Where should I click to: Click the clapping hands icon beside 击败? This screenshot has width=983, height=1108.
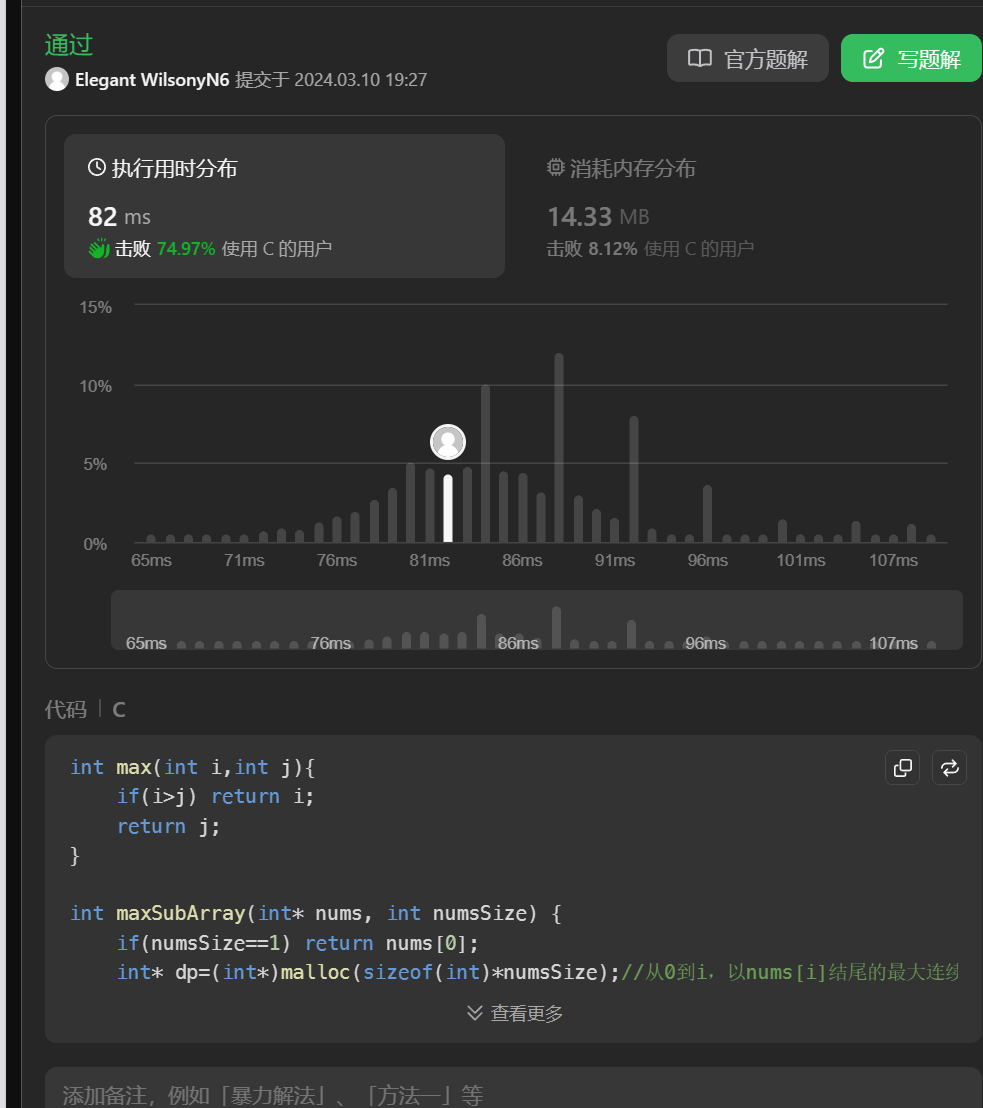point(98,249)
